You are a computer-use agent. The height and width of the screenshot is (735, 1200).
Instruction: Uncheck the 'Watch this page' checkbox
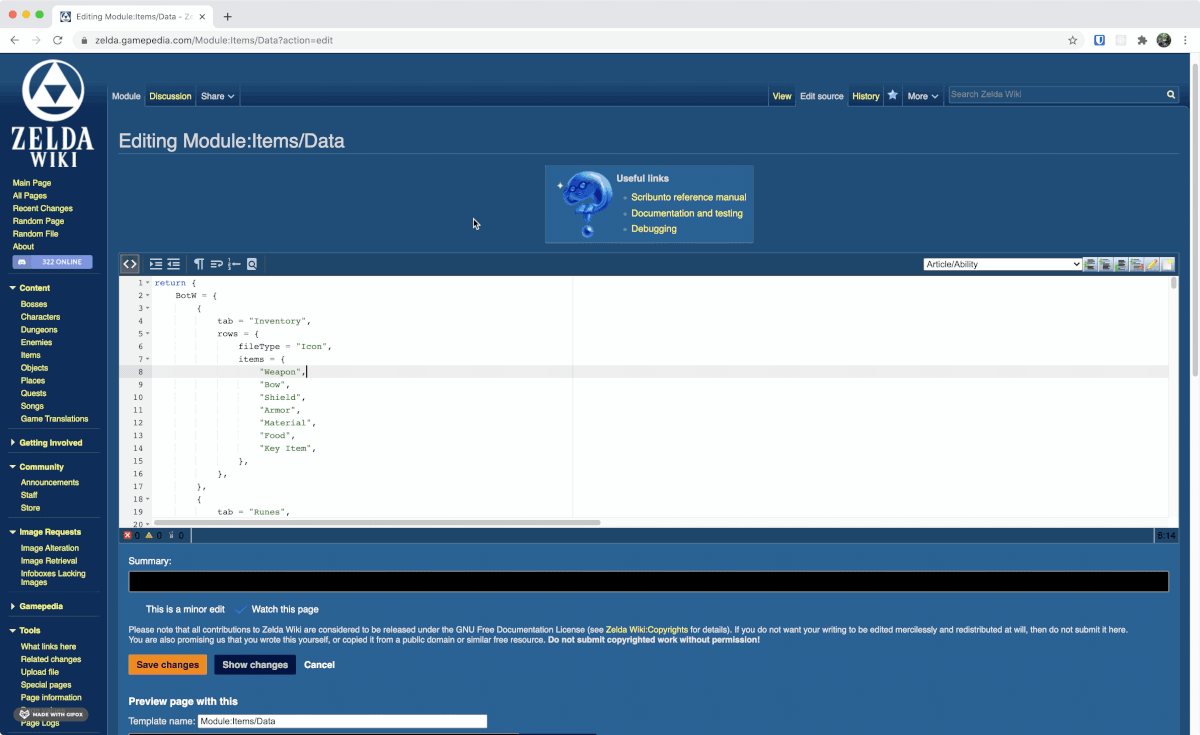(x=240, y=609)
